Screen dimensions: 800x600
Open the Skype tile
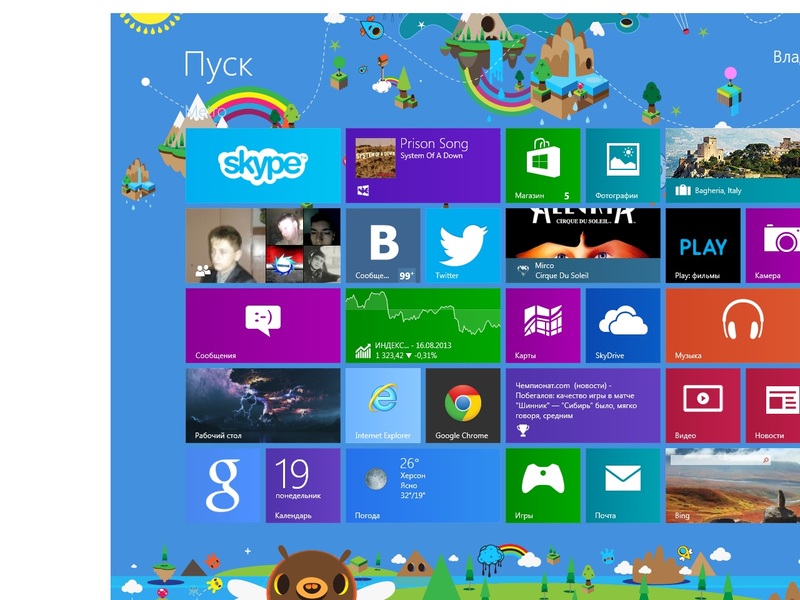263,165
